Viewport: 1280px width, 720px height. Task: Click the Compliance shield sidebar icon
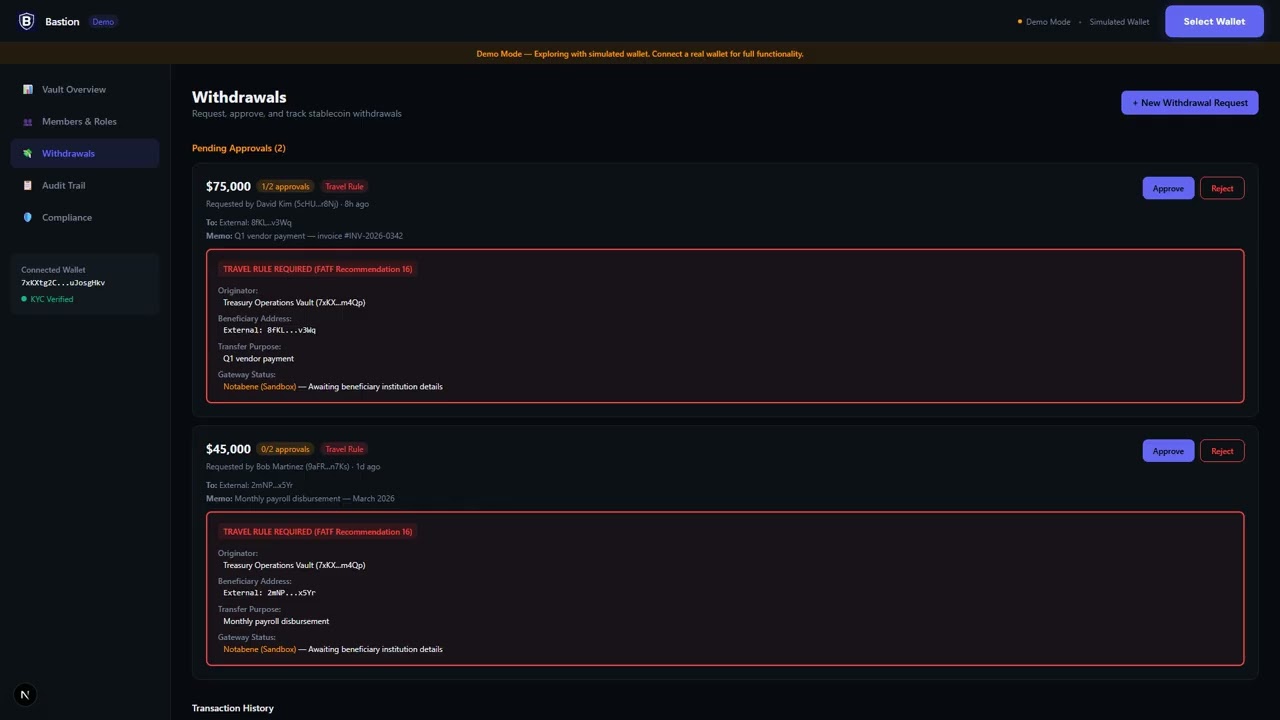[x=28, y=217]
